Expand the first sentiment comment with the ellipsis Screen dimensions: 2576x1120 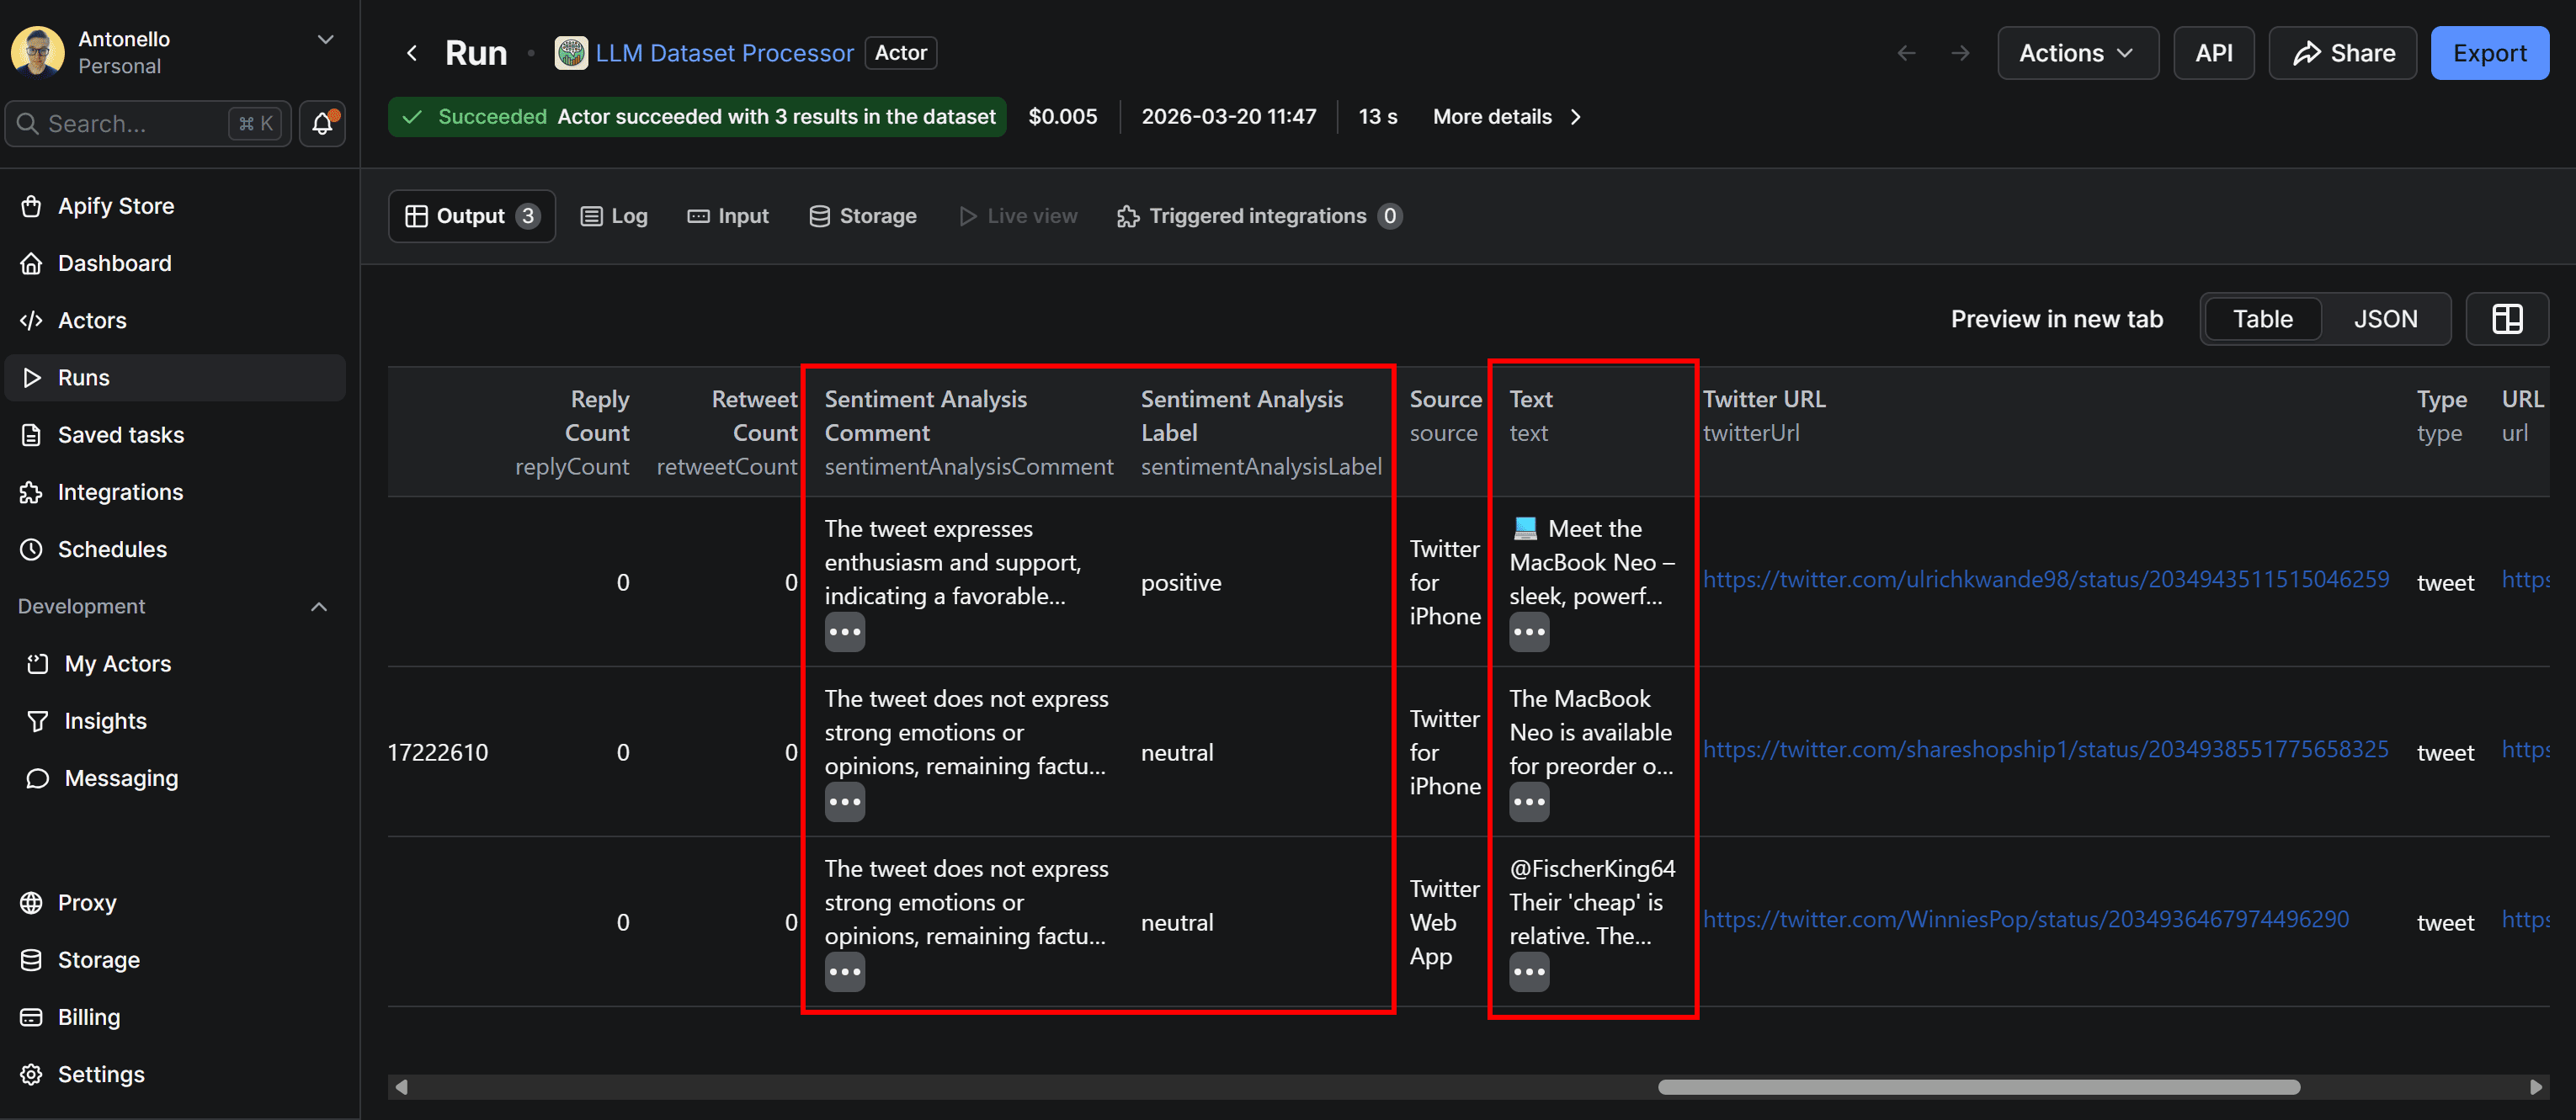click(845, 631)
